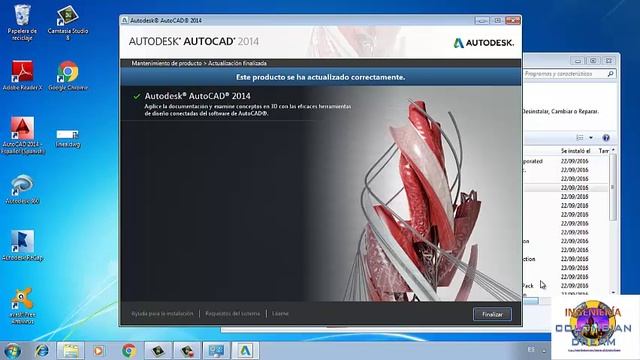Image resolution: width=640 pixels, height=360 pixels.
Task: Click the installer title bar Autodesk icon
Action: point(125,20)
